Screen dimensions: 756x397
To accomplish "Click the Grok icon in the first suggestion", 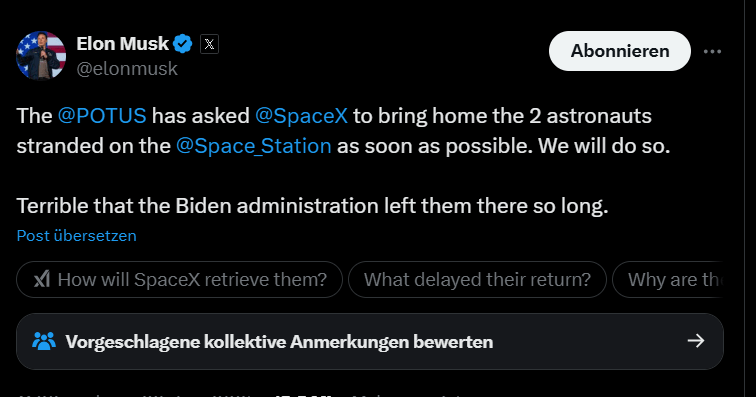I will coord(41,279).
